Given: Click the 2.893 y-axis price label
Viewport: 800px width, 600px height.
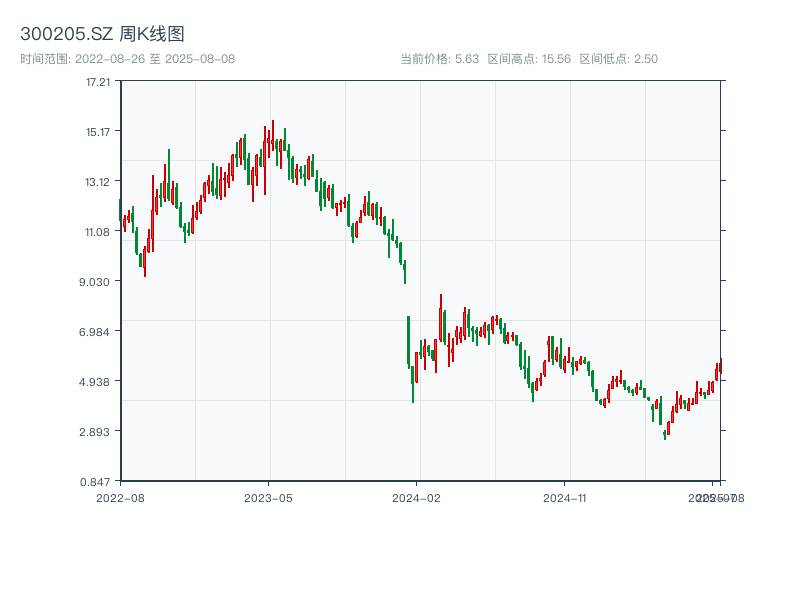Looking at the screenshot, I should 98,432.
